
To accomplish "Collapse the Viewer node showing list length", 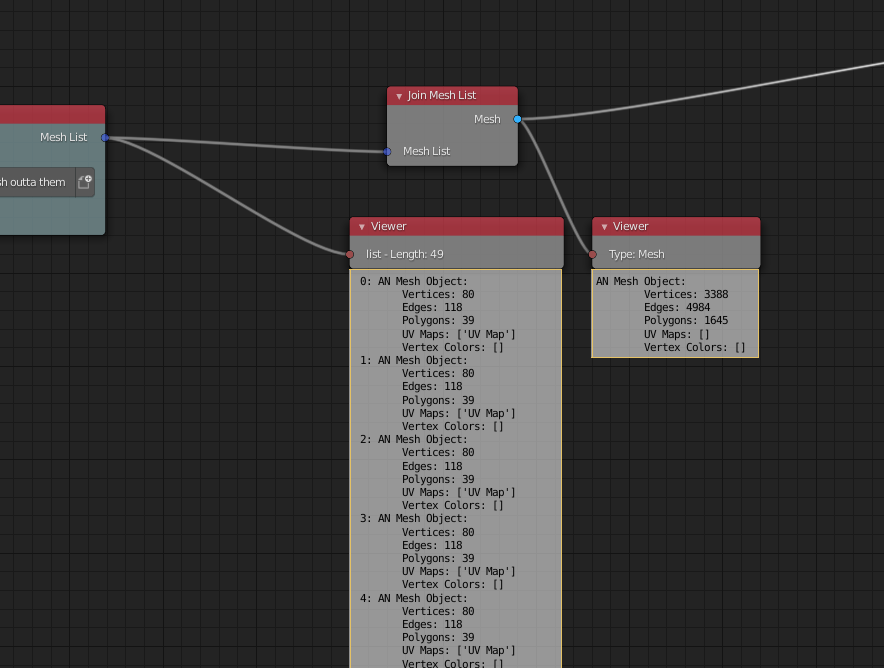I will tap(362, 227).
